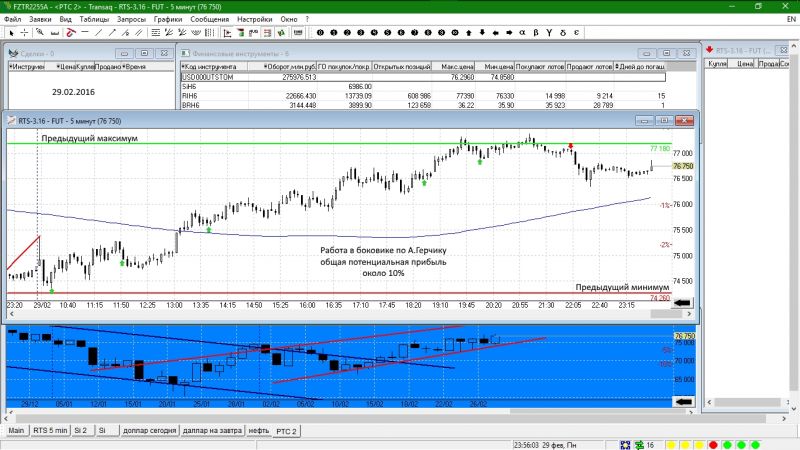Insert the beta symbol marker
Image resolution: width=800 pixels, height=450 pixels.
pyautogui.click(x=536, y=33)
